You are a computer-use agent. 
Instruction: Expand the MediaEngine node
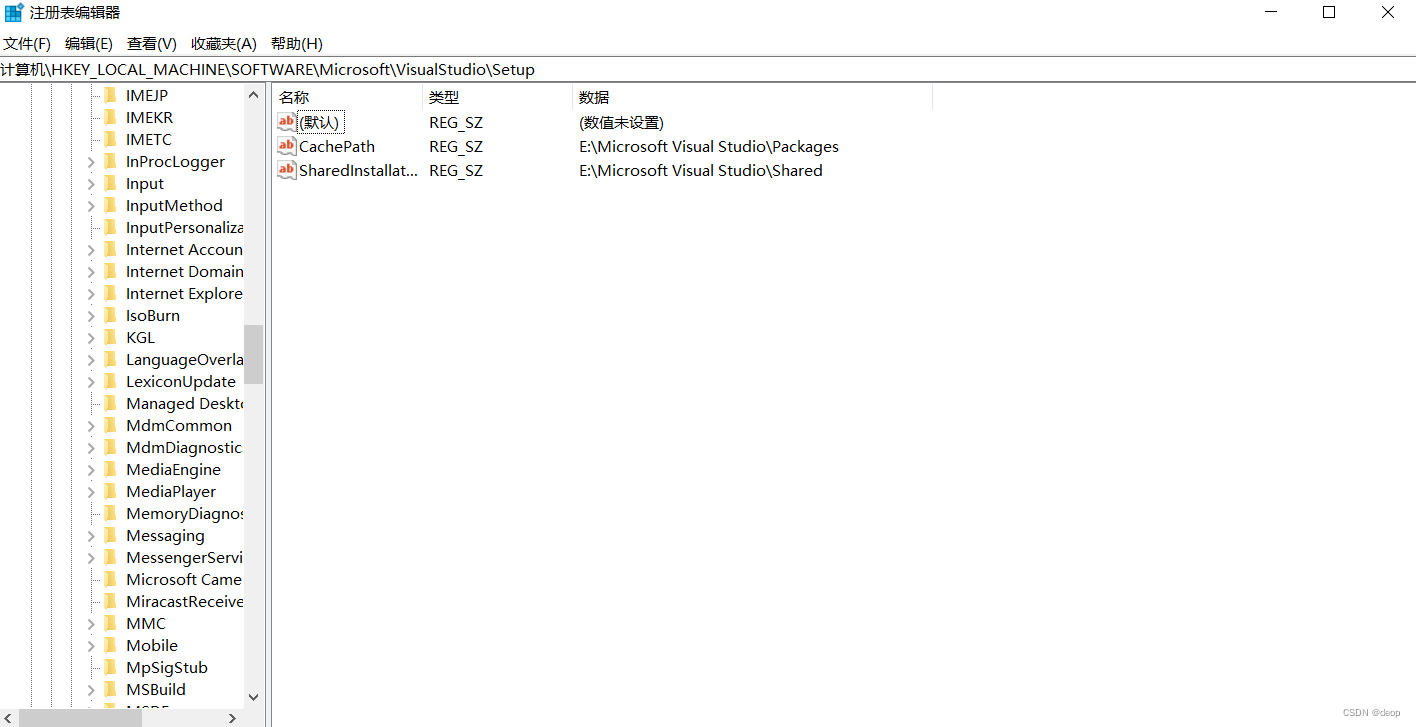click(90, 469)
